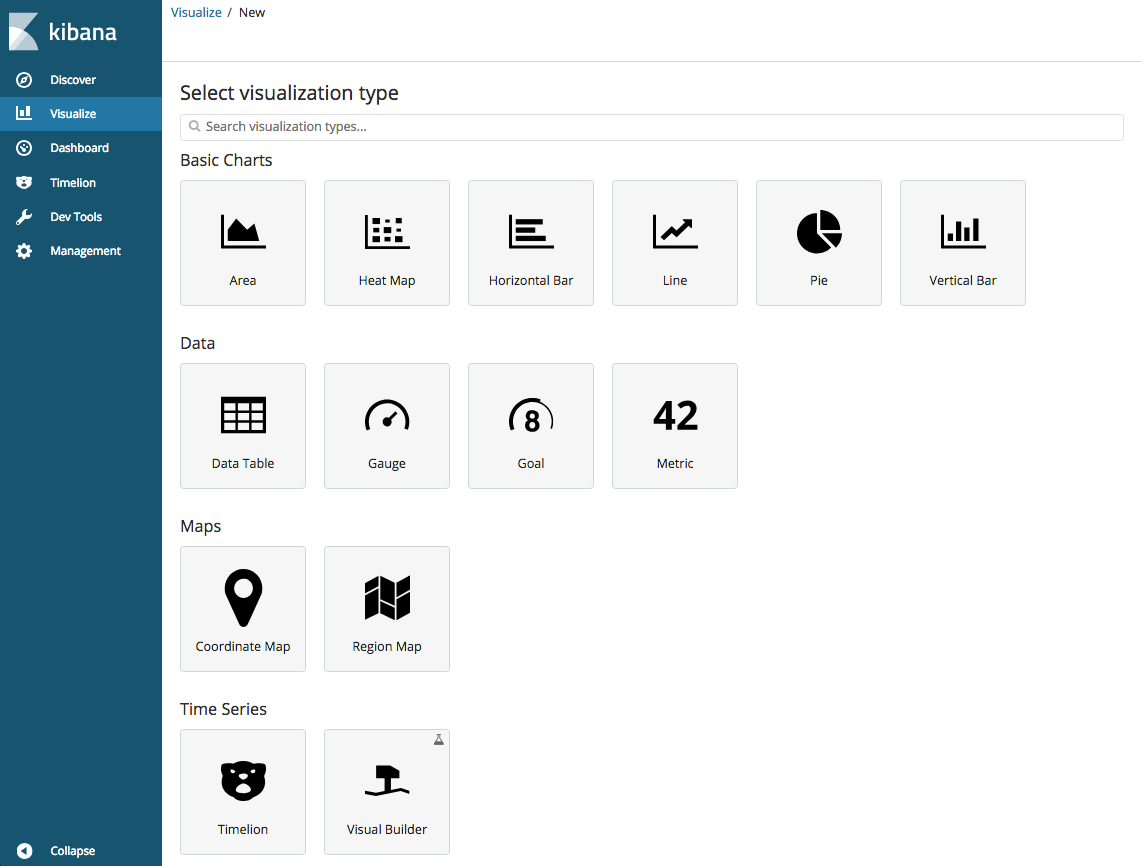The height and width of the screenshot is (866, 1141).
Task: Click the Timelion bear sidebar icon
Action: (x=24, y=183)
